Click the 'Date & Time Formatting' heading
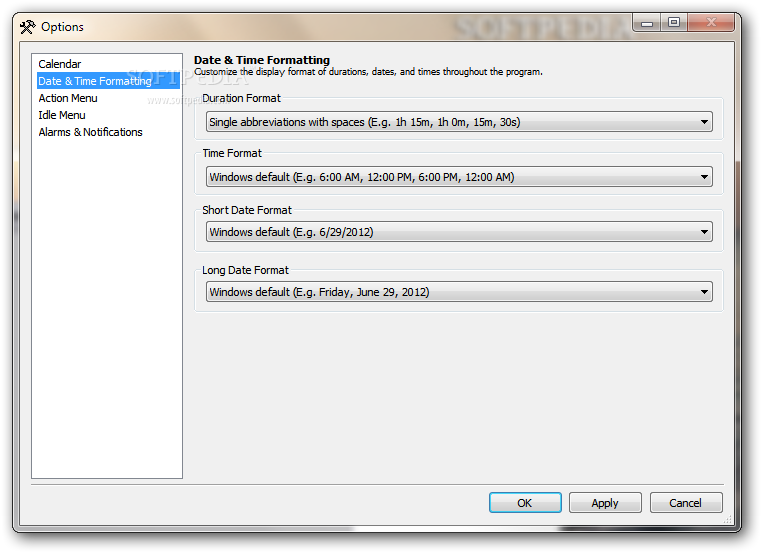762x553 pixels. click(x=261, y=60)
